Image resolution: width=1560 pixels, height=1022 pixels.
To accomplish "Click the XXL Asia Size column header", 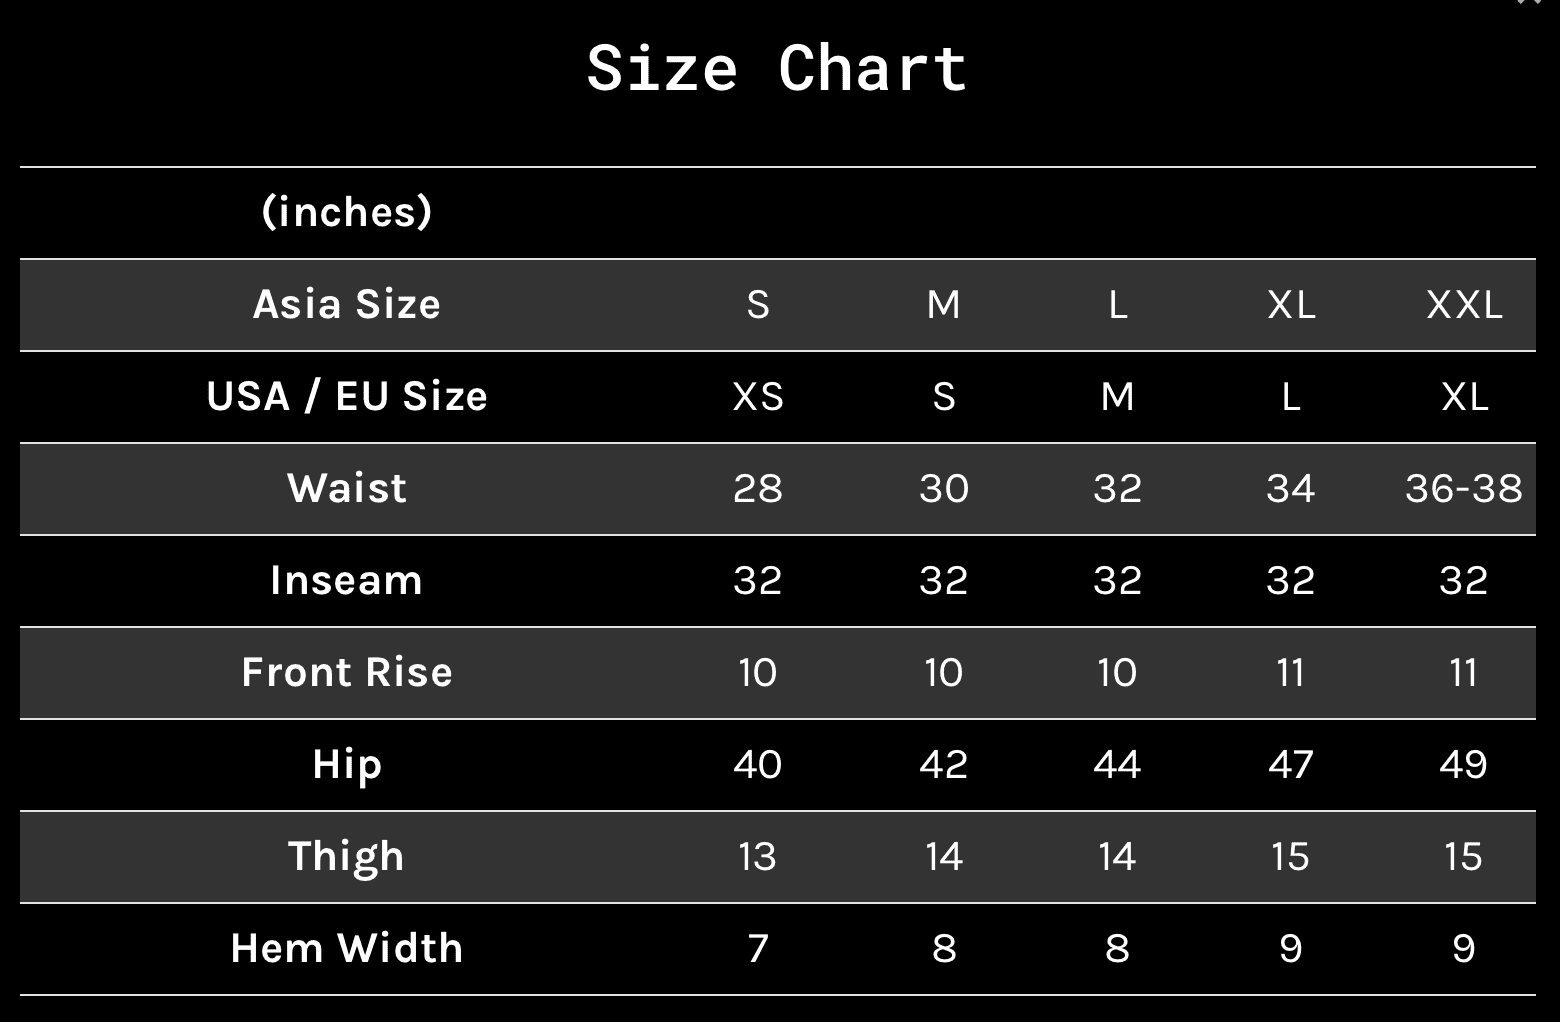I will click(1464, 304).
